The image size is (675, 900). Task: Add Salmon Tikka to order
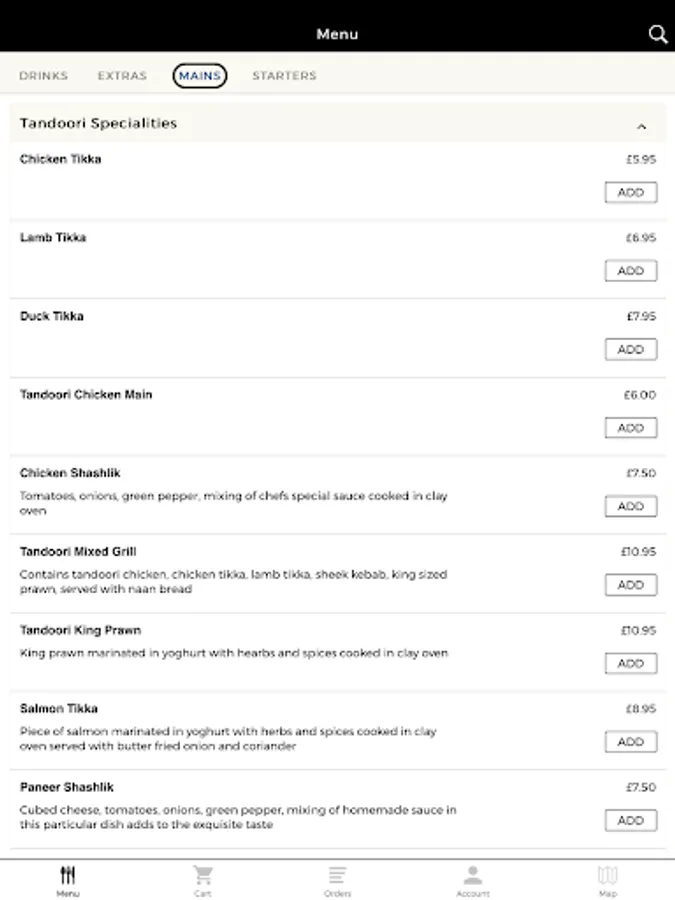(x=630, y=742)
